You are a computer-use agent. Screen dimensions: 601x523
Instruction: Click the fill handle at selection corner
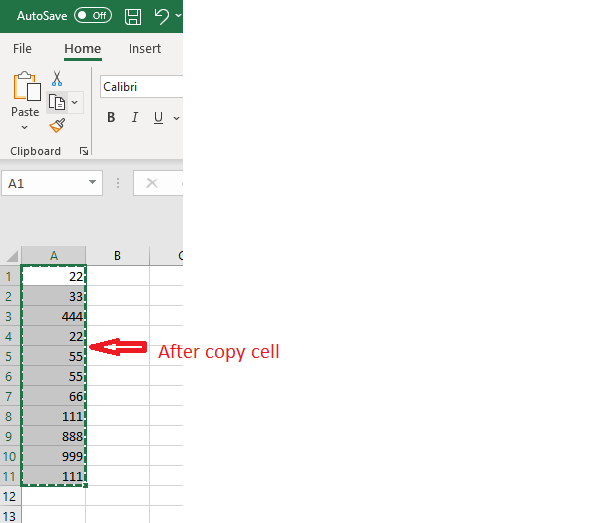[x=85, y=485]
